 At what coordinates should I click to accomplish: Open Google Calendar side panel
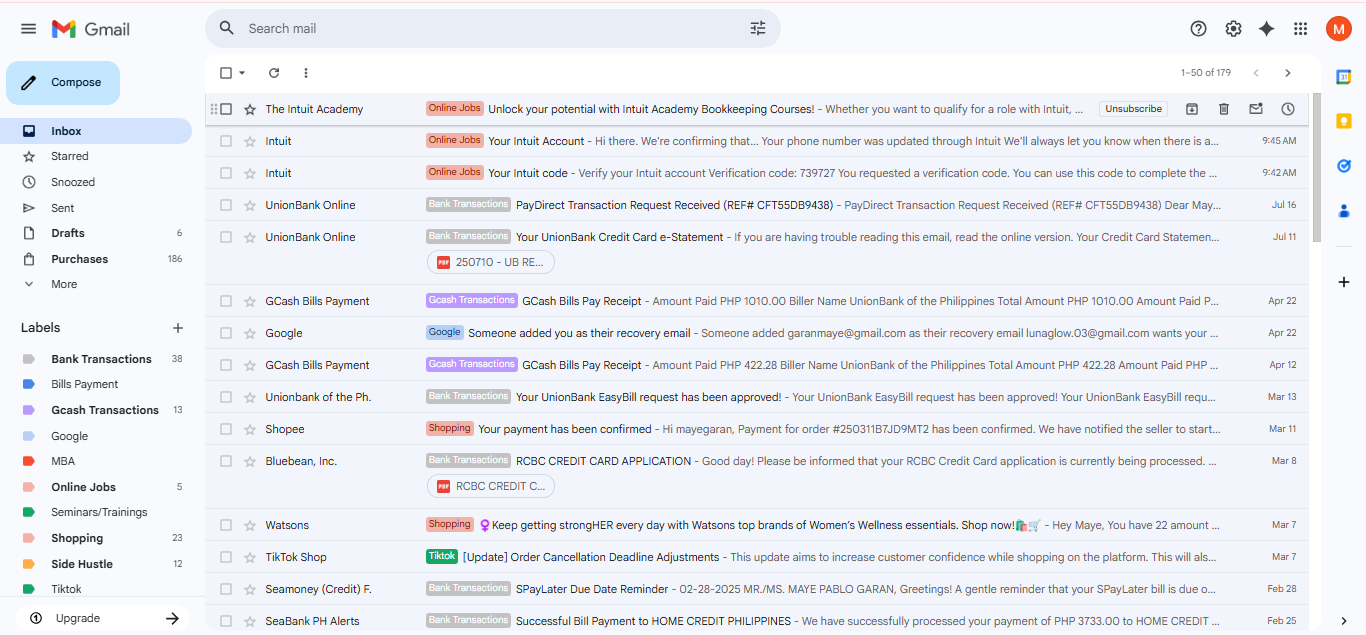[1344, 76]
